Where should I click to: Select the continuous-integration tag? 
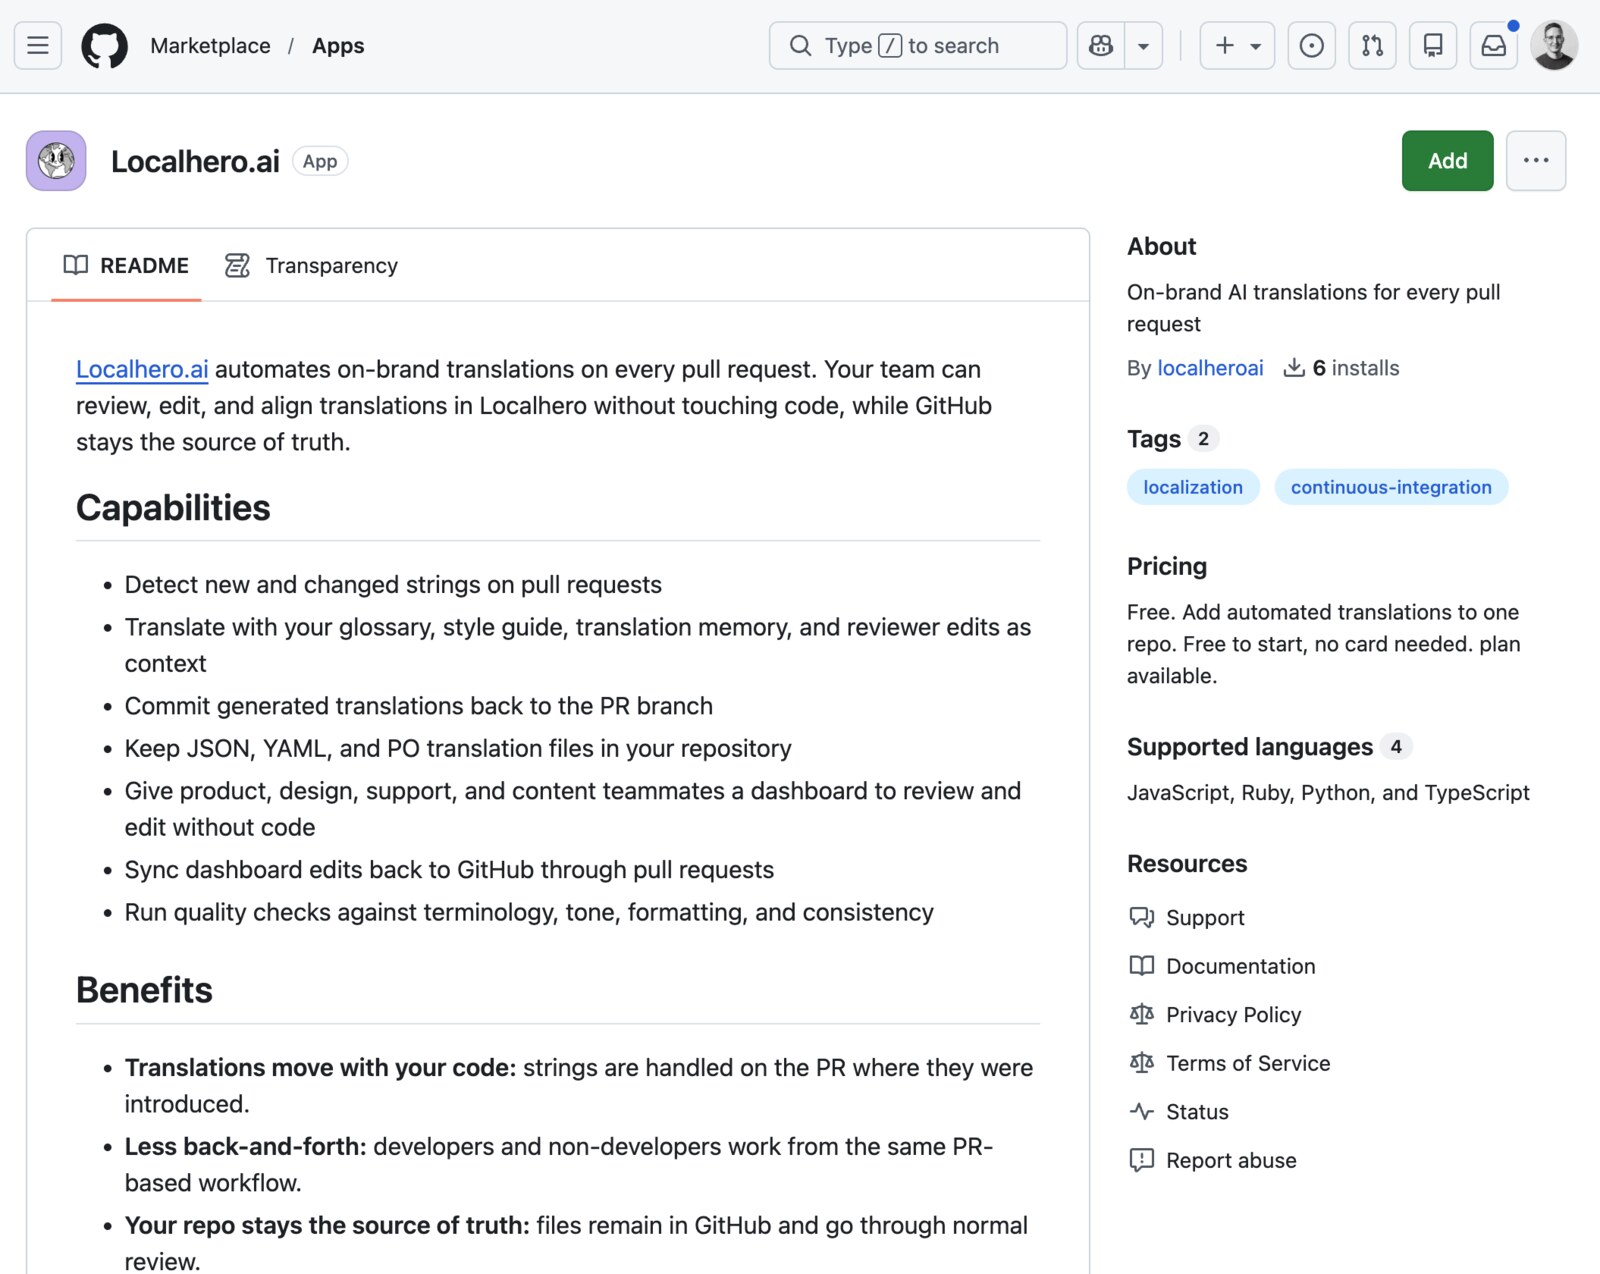pyautogui.click(x=1391, y=487)
